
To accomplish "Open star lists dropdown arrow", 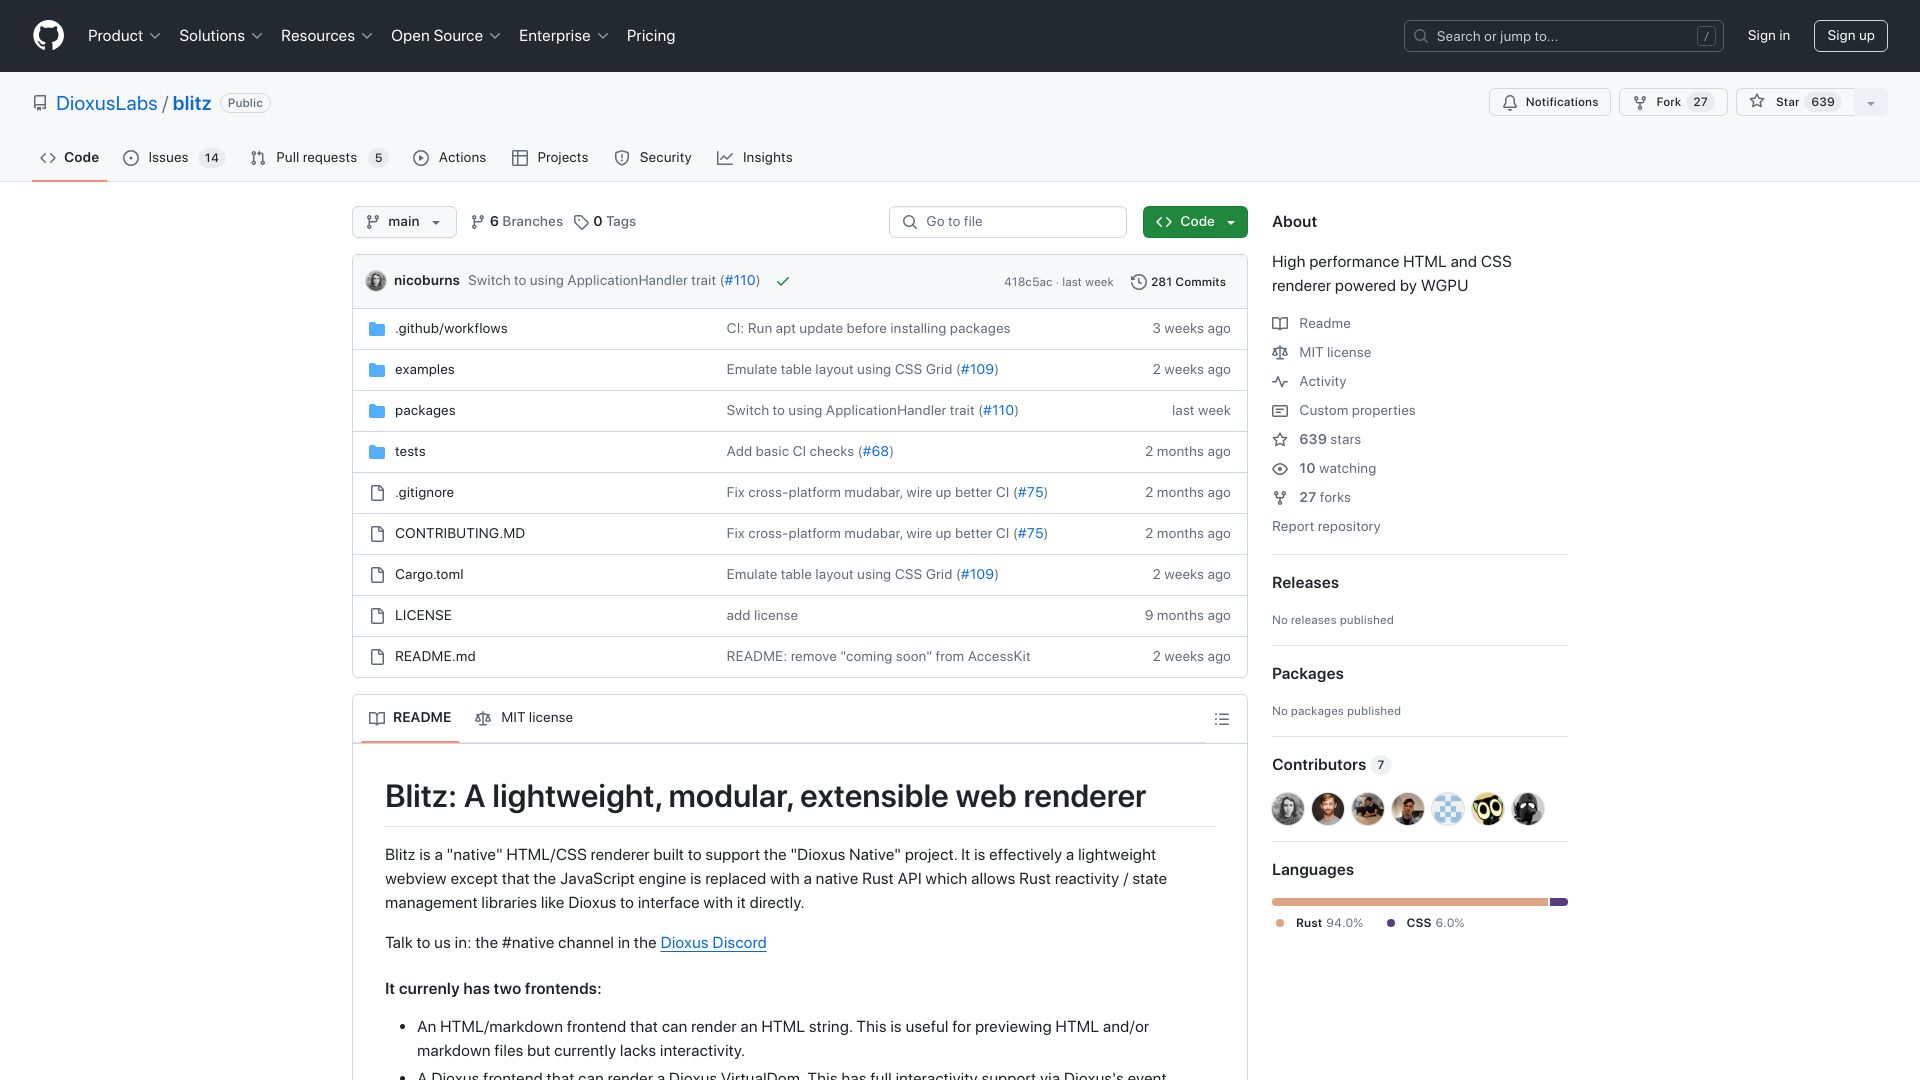I will pos(1871,102).
